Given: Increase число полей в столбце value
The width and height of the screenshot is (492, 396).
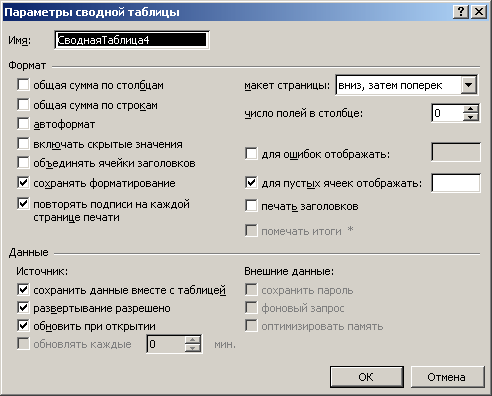Looking at the screenshot, I should click(471, 109).
